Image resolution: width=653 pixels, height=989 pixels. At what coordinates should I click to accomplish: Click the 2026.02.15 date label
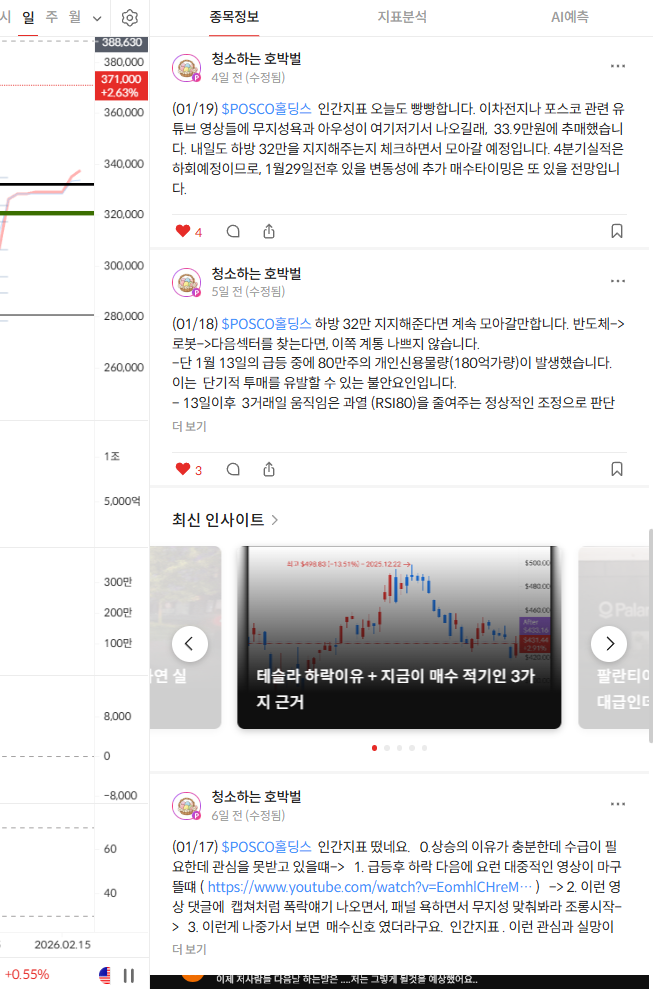[62, 944]
